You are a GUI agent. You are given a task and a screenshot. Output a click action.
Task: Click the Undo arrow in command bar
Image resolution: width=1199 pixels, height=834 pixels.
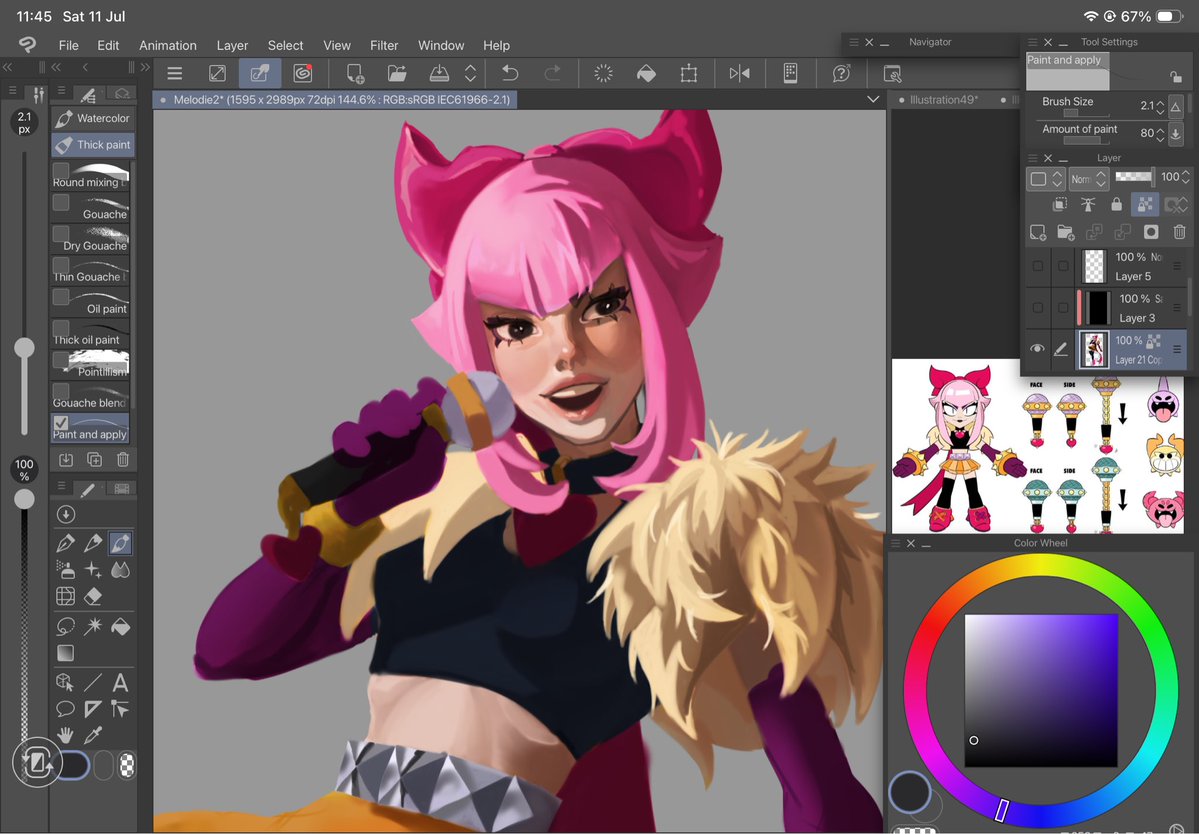510,73
